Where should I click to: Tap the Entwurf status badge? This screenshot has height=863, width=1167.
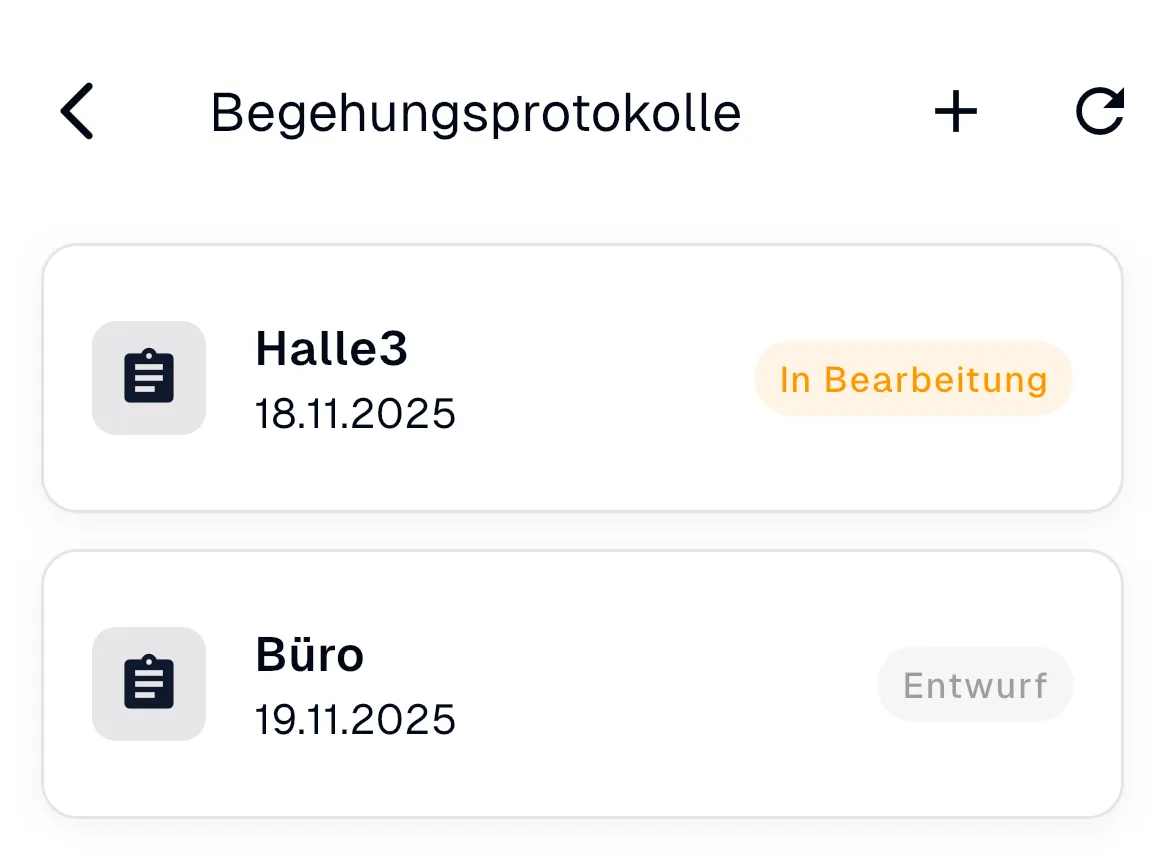click(x=975, y=684)
